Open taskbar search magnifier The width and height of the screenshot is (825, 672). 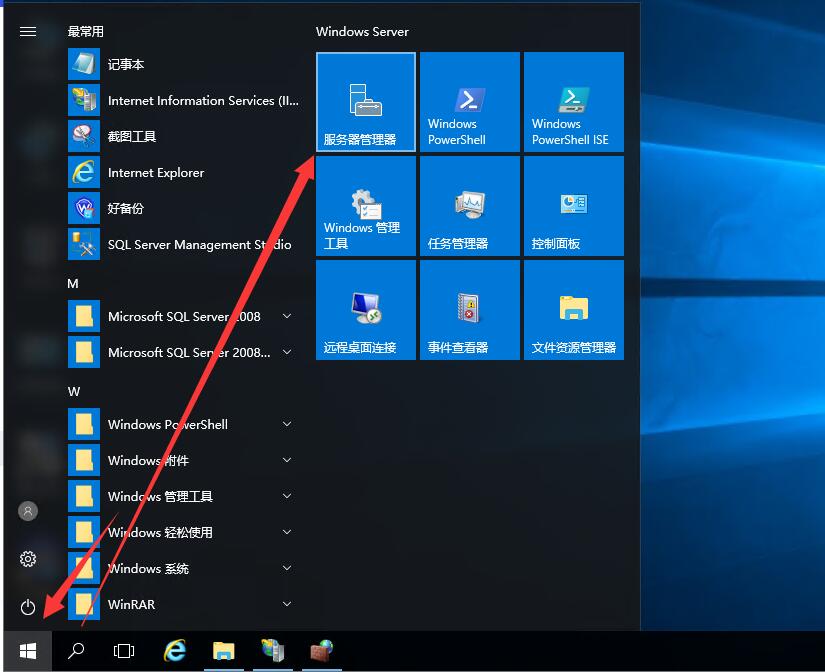[x=76, y=651]
